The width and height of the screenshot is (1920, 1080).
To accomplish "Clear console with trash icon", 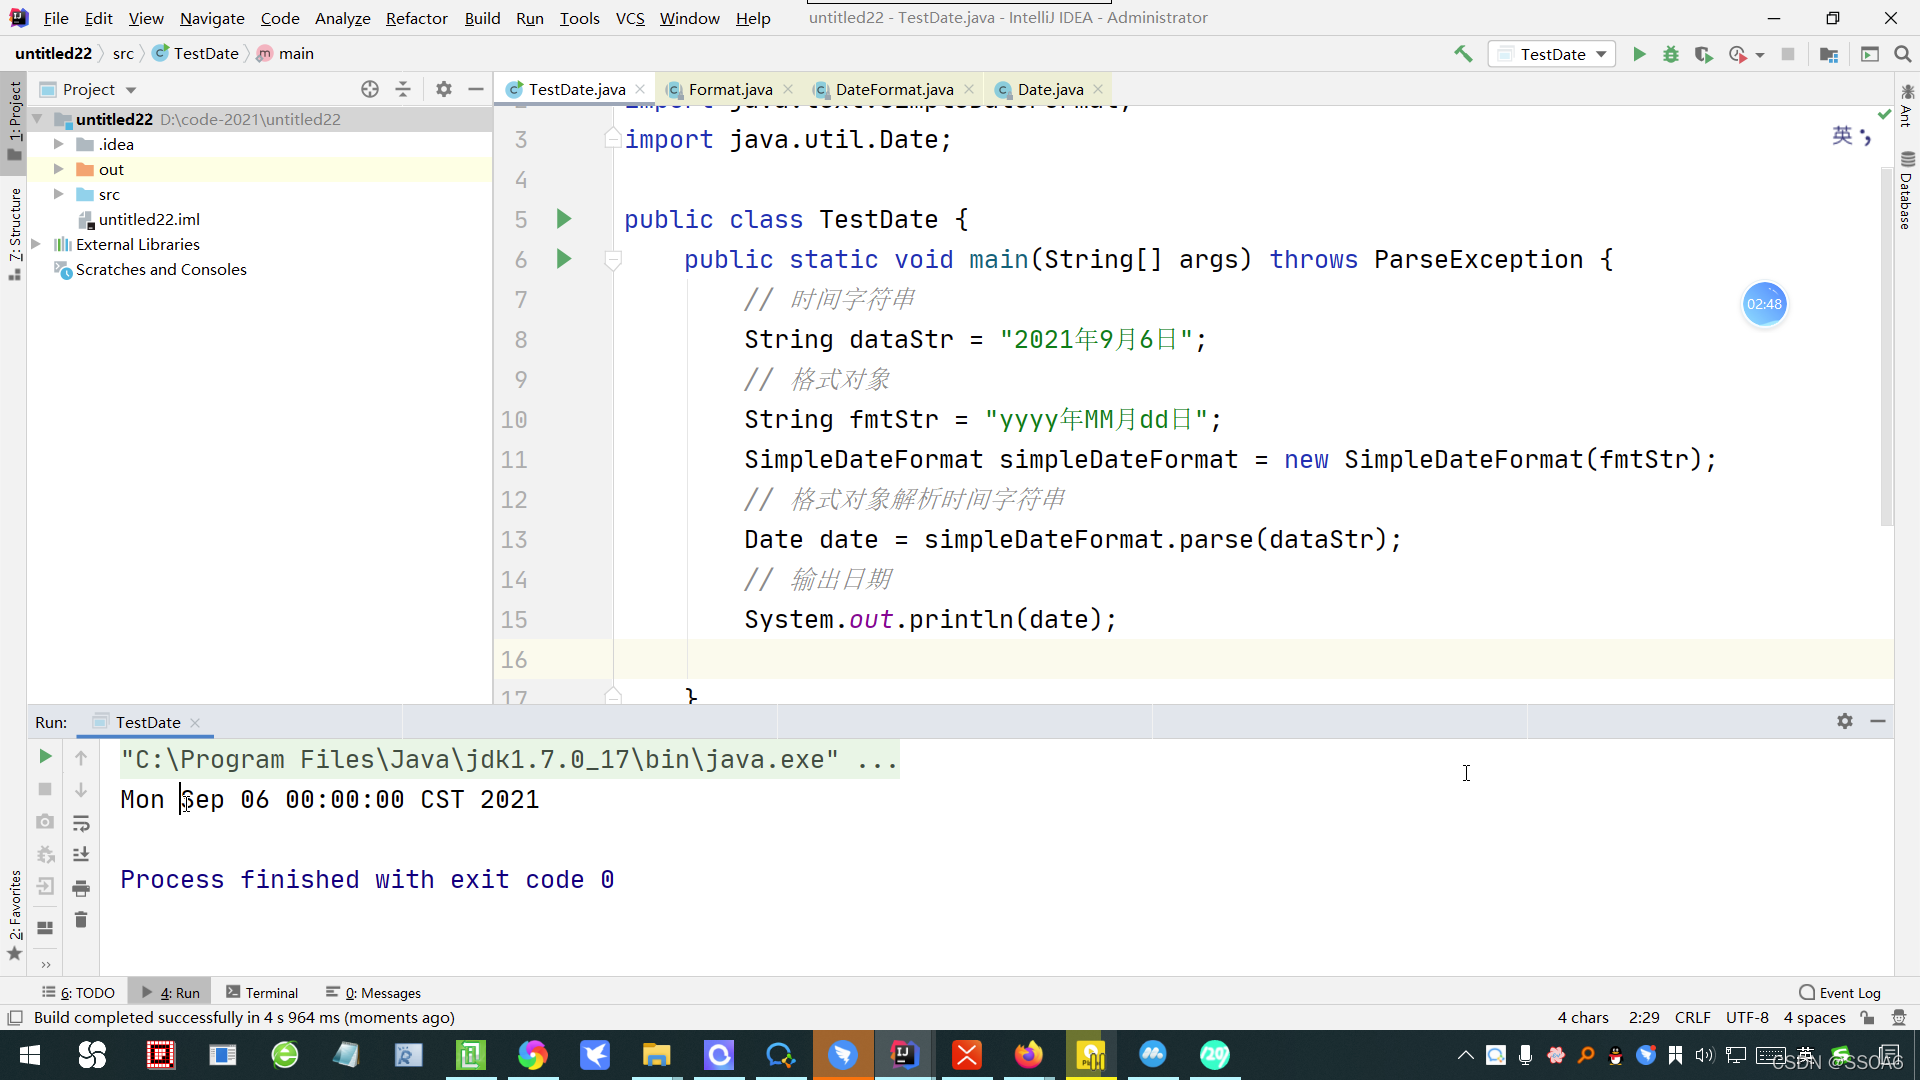I will coord(81,920).
